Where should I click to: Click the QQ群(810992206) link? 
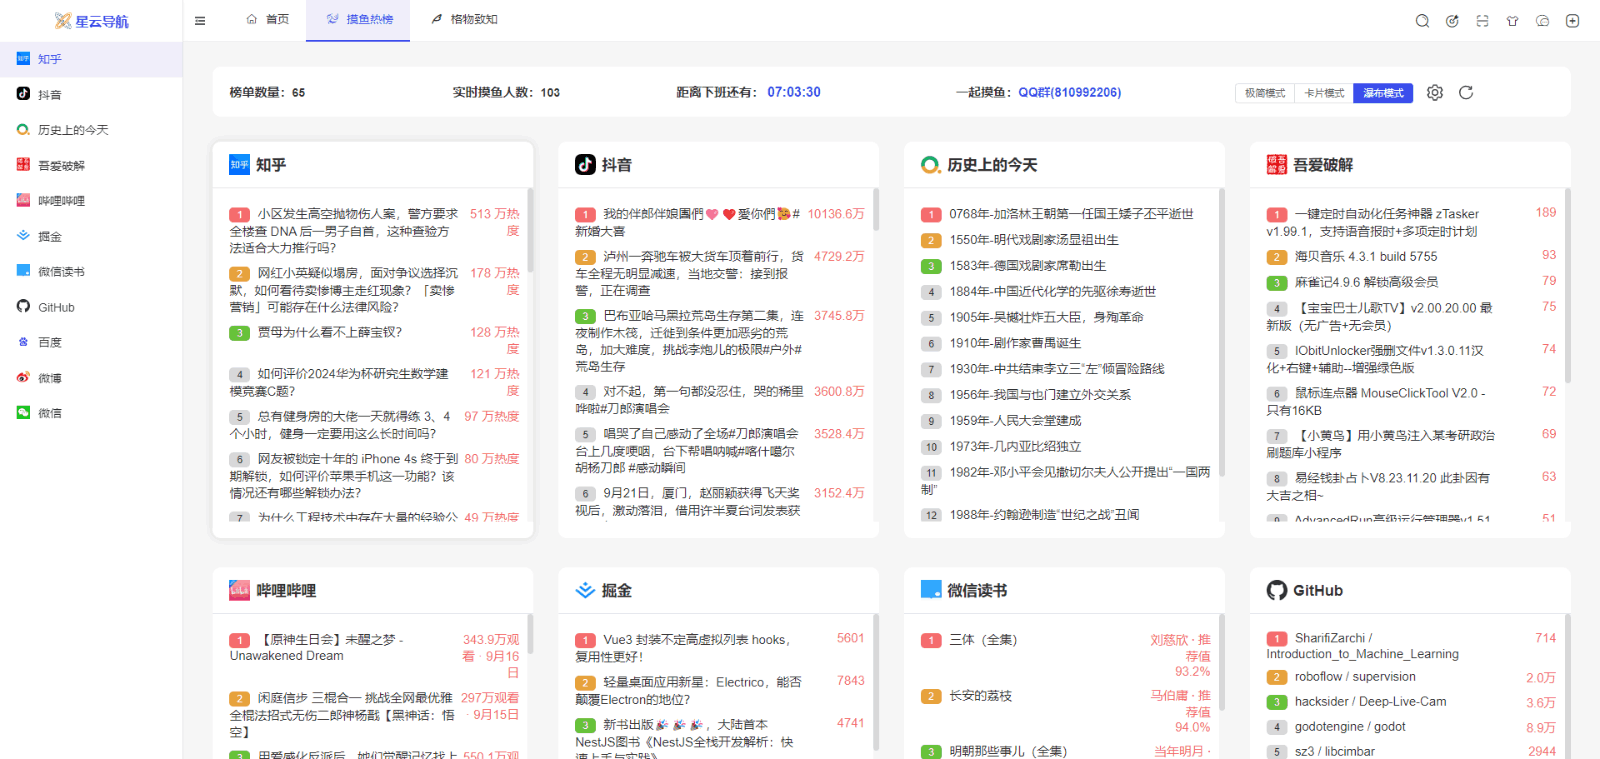point(1069,92)
